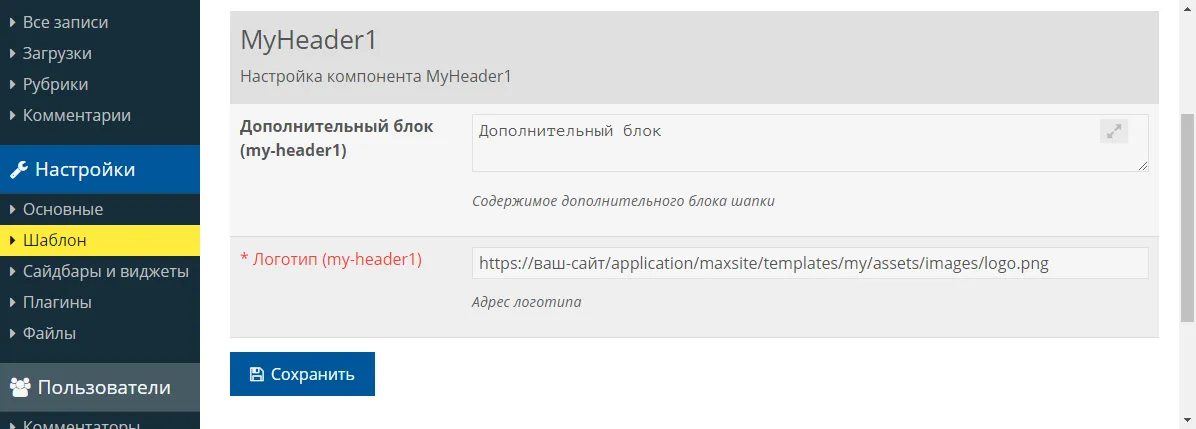This screenshot has width=1196, height=429.
Task: Click the users icon beside Пользователи
Action: click(19, 388)
